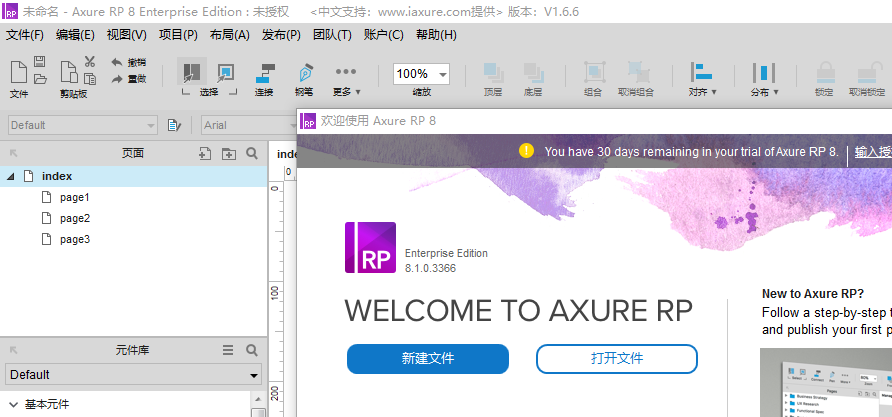
Task: Open the 发布(P) menu
Action: click(x=281, y=35)
